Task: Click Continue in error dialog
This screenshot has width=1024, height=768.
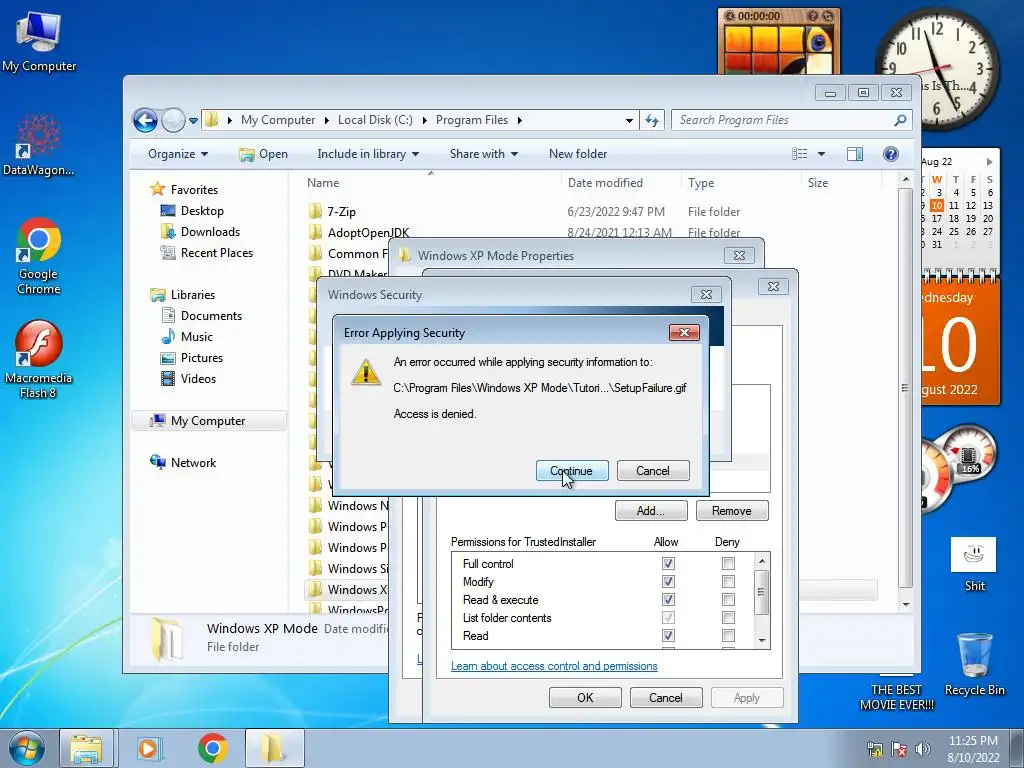Action: [572, 471]
